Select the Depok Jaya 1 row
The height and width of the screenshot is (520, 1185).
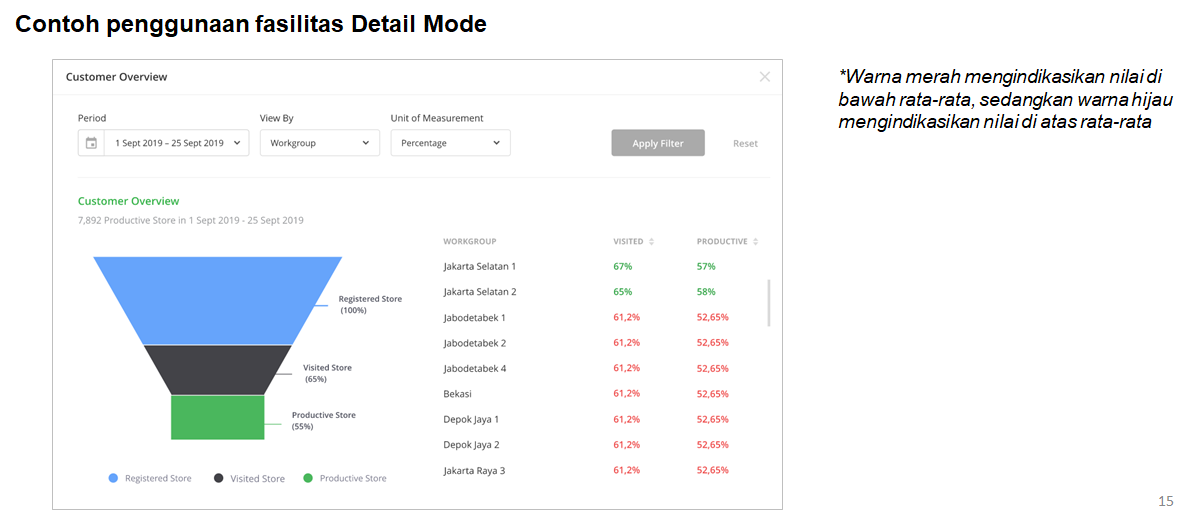[602, 419]
